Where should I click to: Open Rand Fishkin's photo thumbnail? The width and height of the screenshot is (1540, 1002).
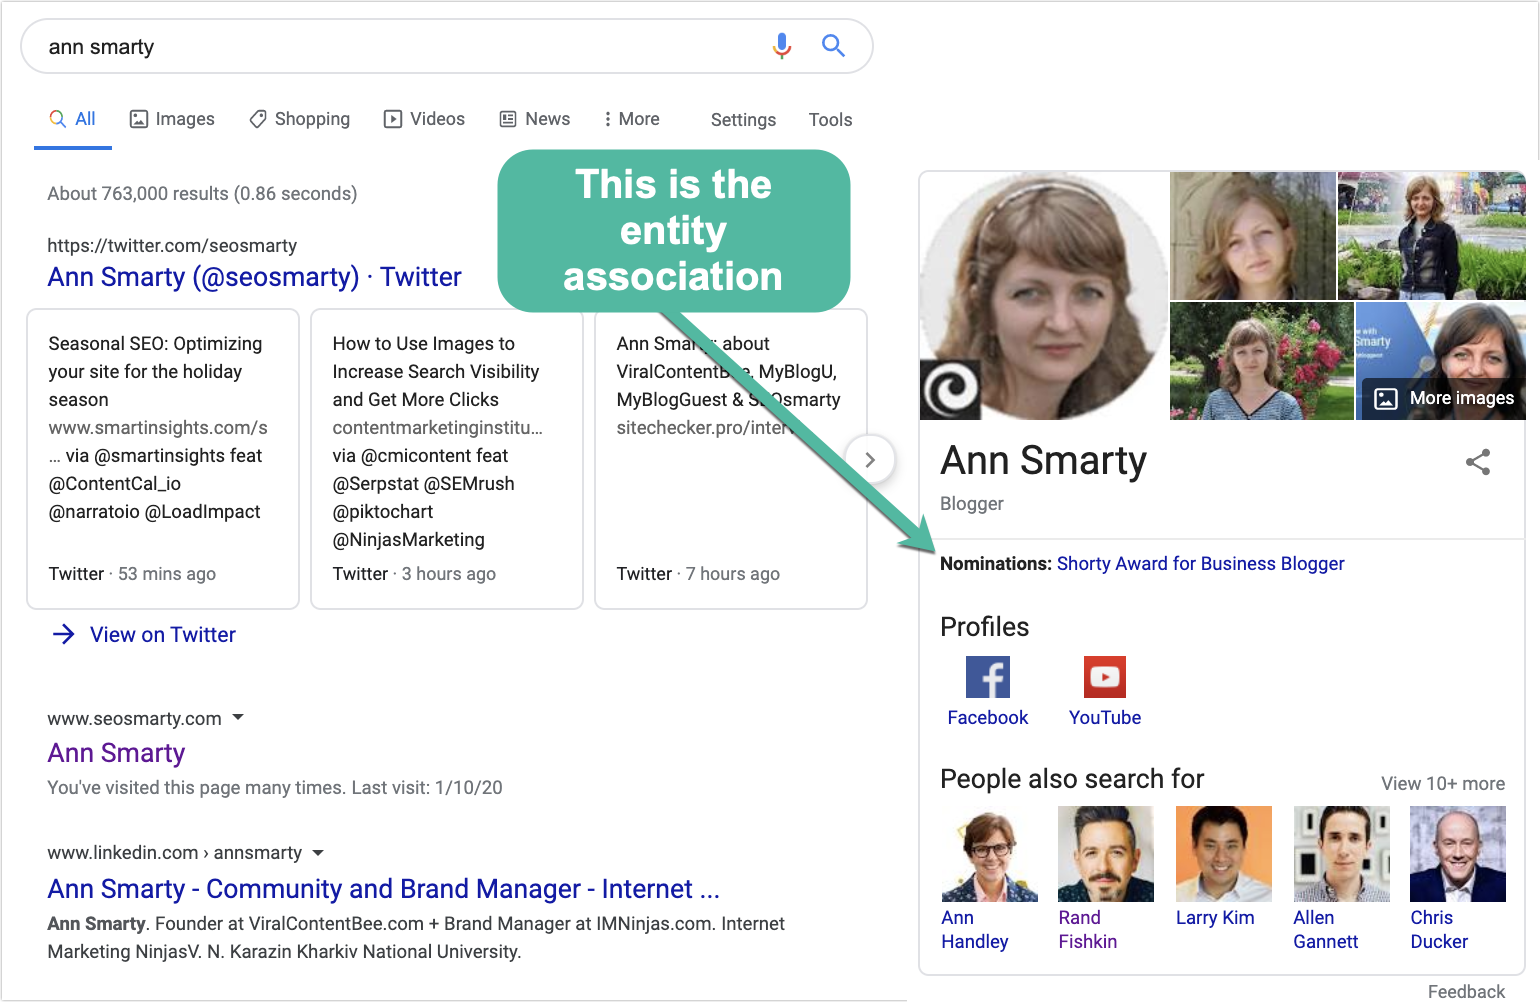(x=1106, y=854)
